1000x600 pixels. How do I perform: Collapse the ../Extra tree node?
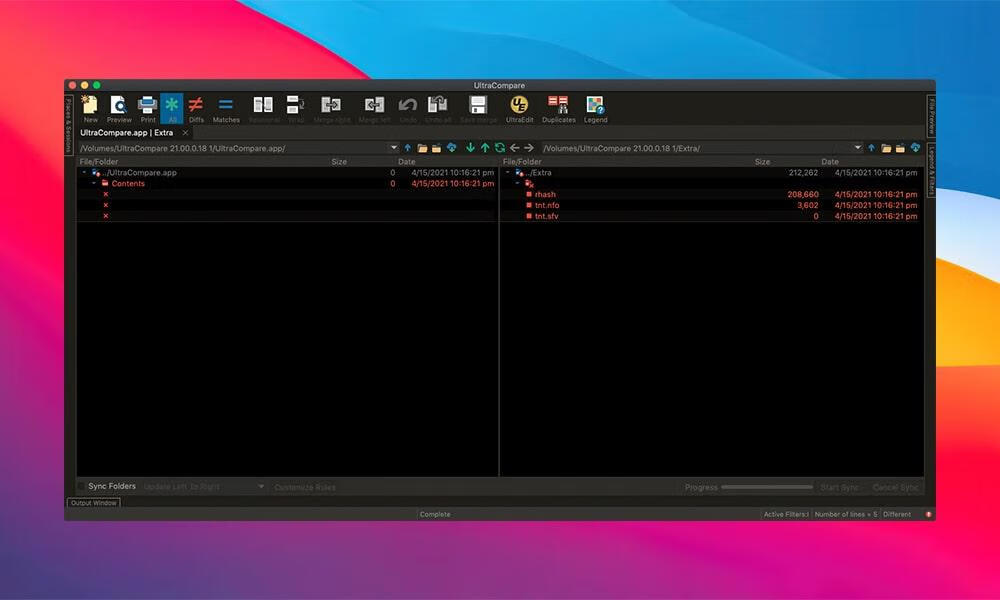[508, 173]
